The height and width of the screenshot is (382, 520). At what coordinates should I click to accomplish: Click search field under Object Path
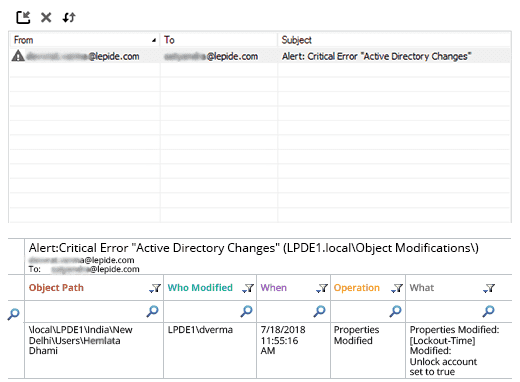point(94,311)
